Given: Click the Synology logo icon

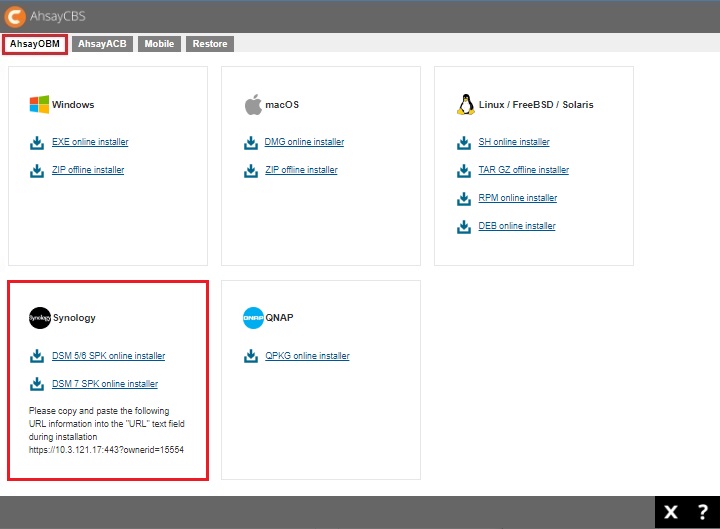Looking at the screenshot, I should (39, 318).
